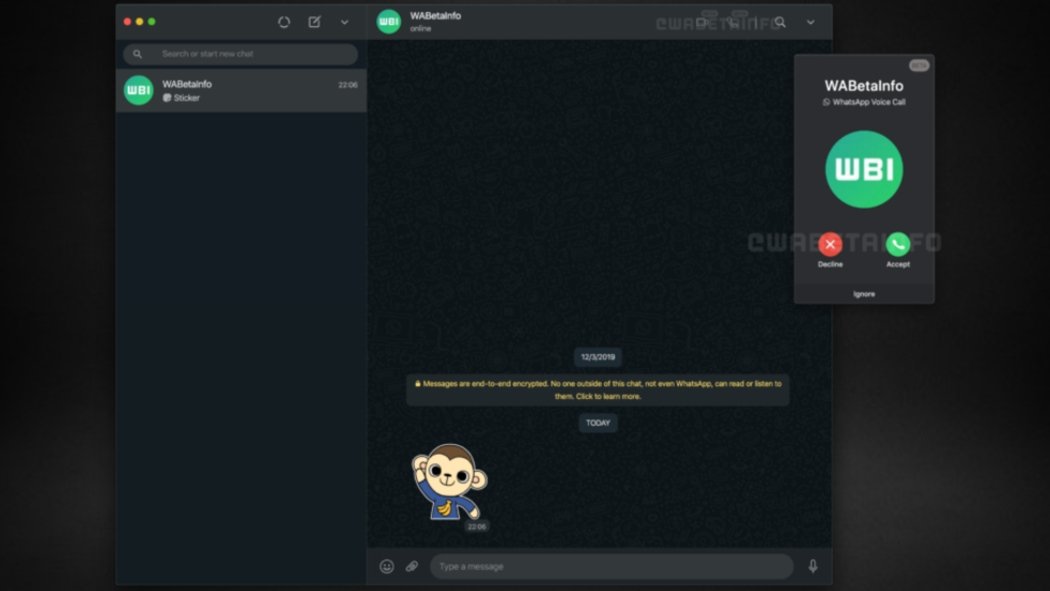1050x591 pixels.
Task: Click the 22:06 timestamp in chat list
Action: point(348,85)
